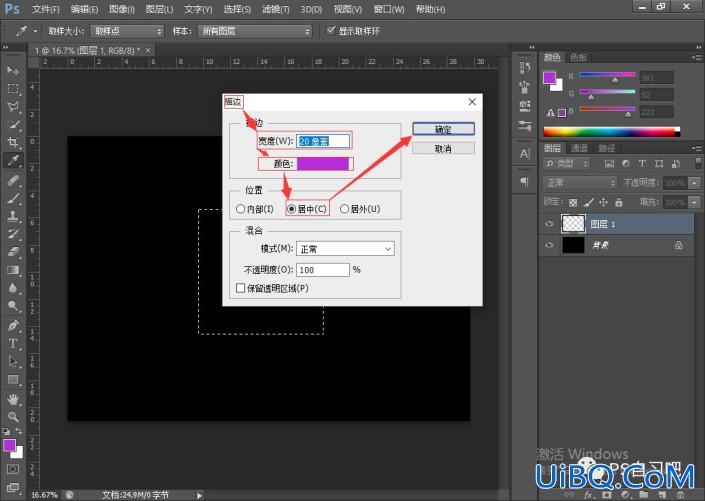This screenshot has height=501, width=705.
Task: Select the Clone Stamp tool
Action: pos(13,216)
